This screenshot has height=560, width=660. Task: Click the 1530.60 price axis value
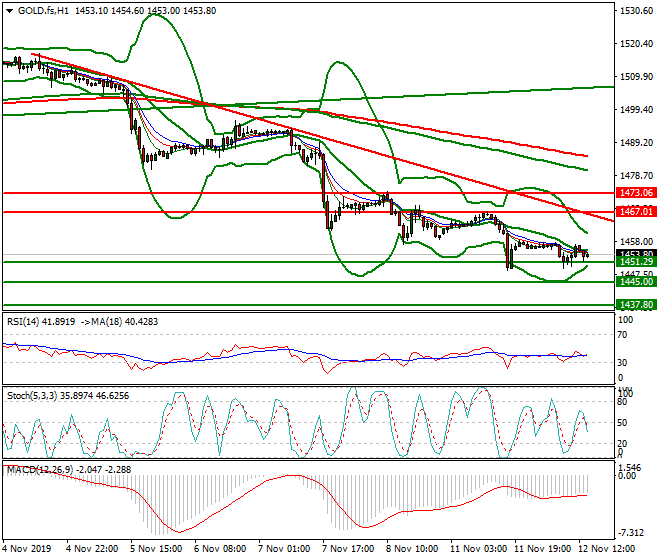[636, 11]
